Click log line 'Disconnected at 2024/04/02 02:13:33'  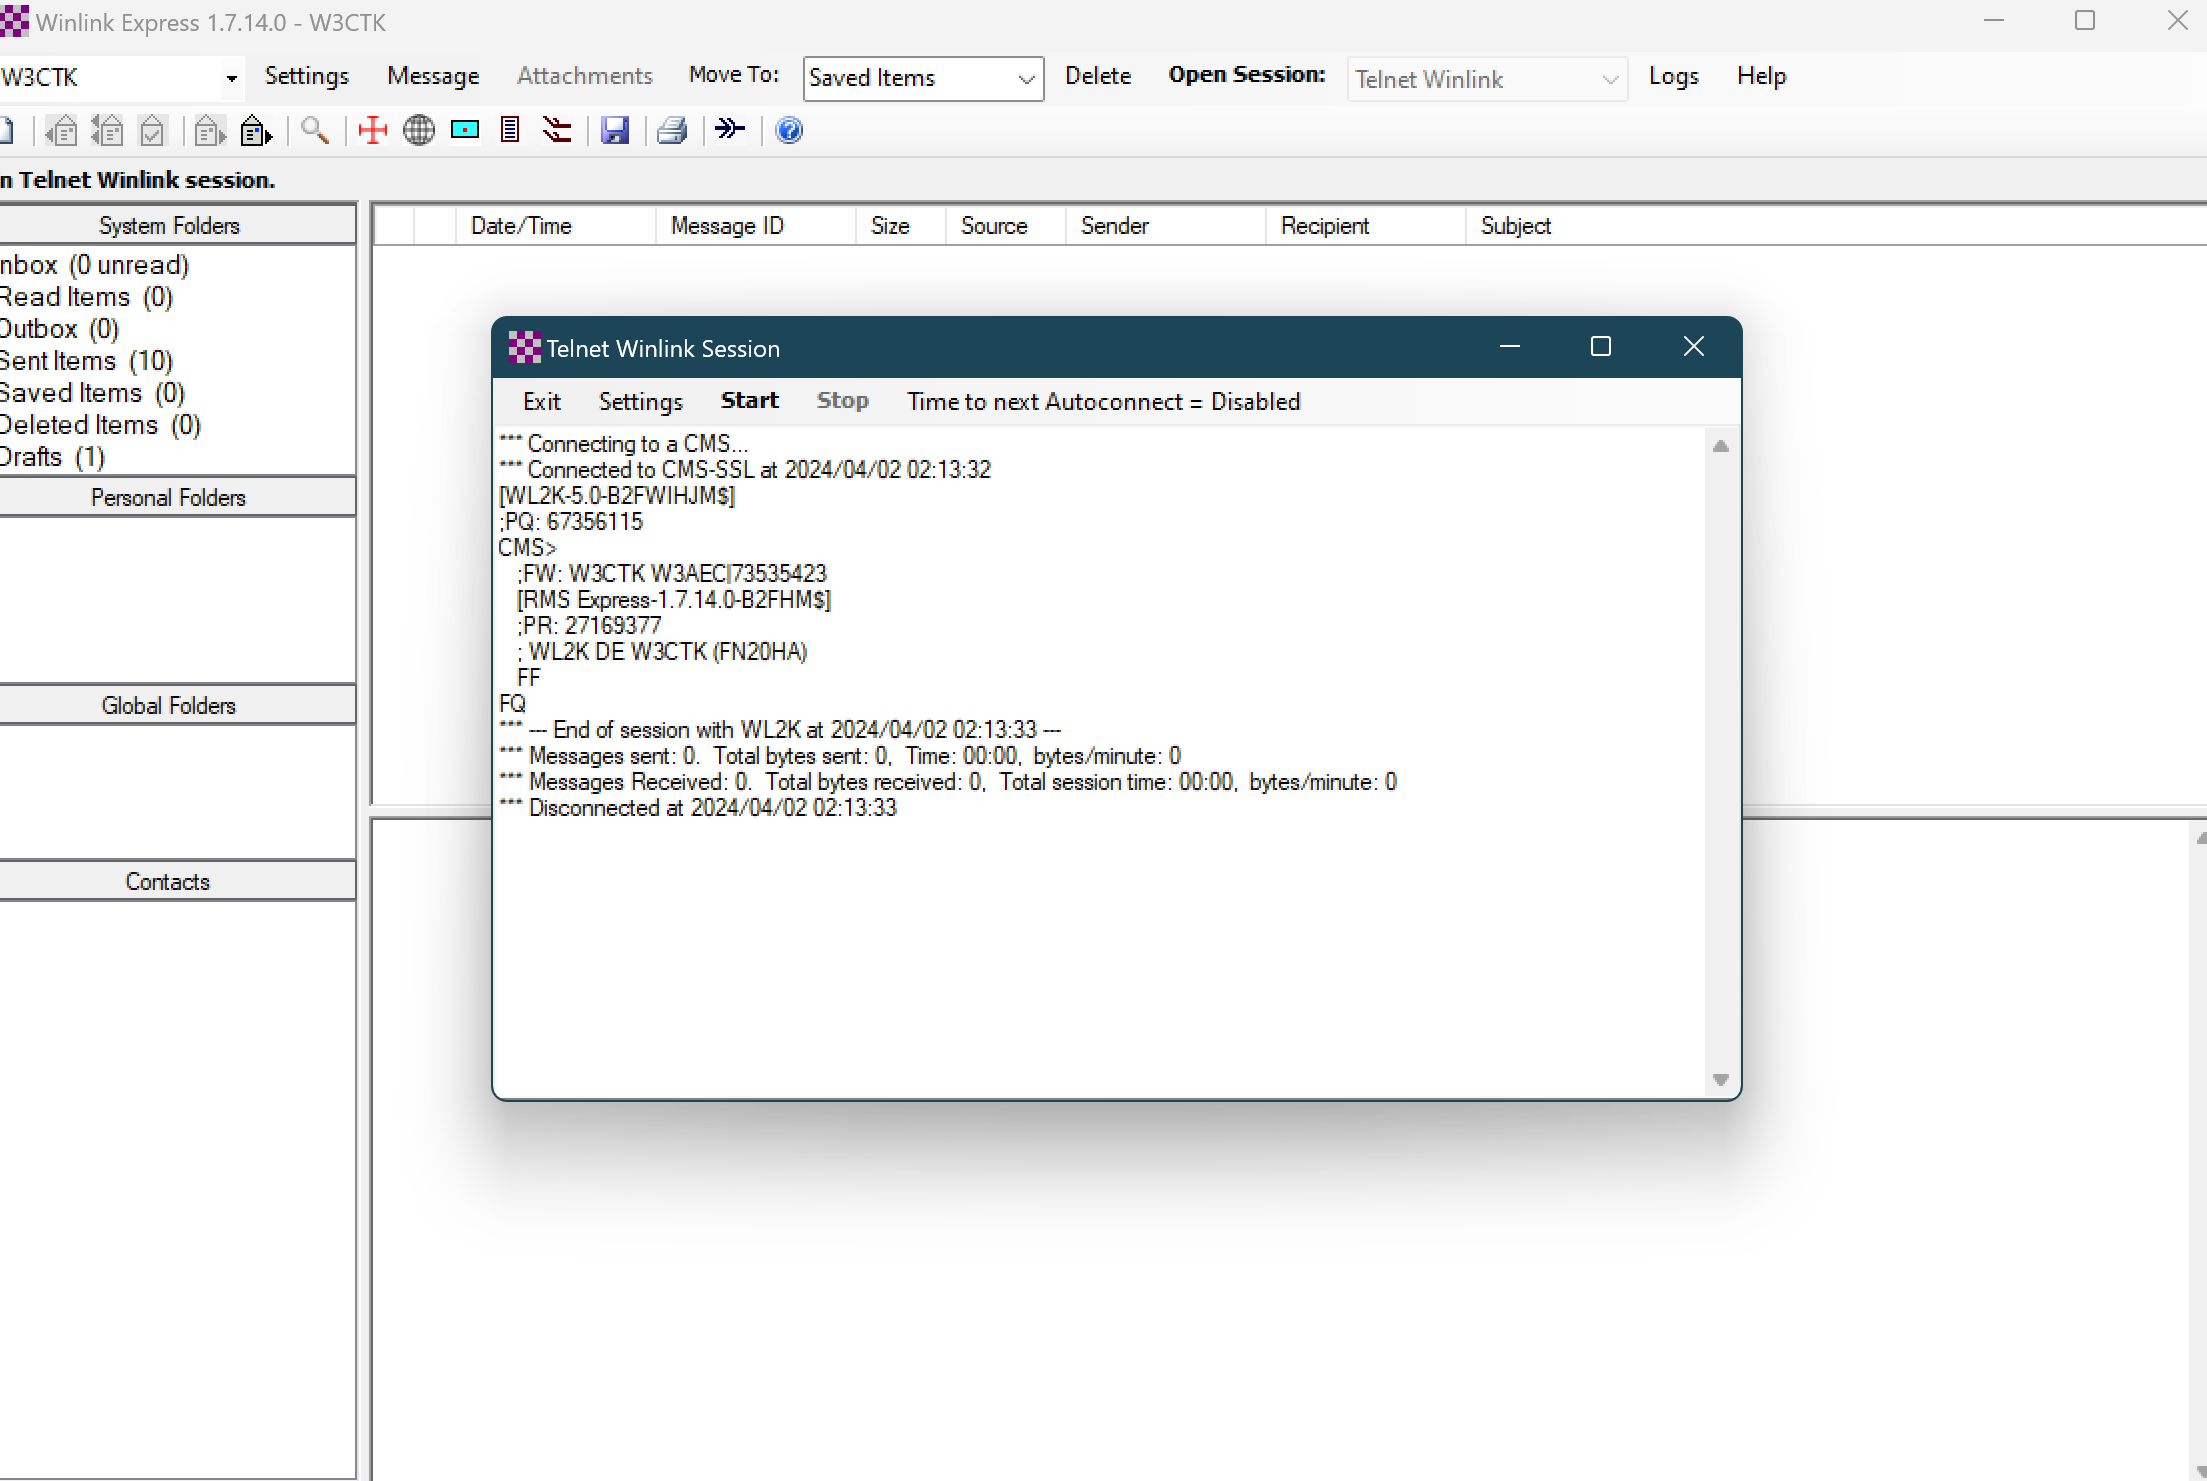tap(698, 807)
